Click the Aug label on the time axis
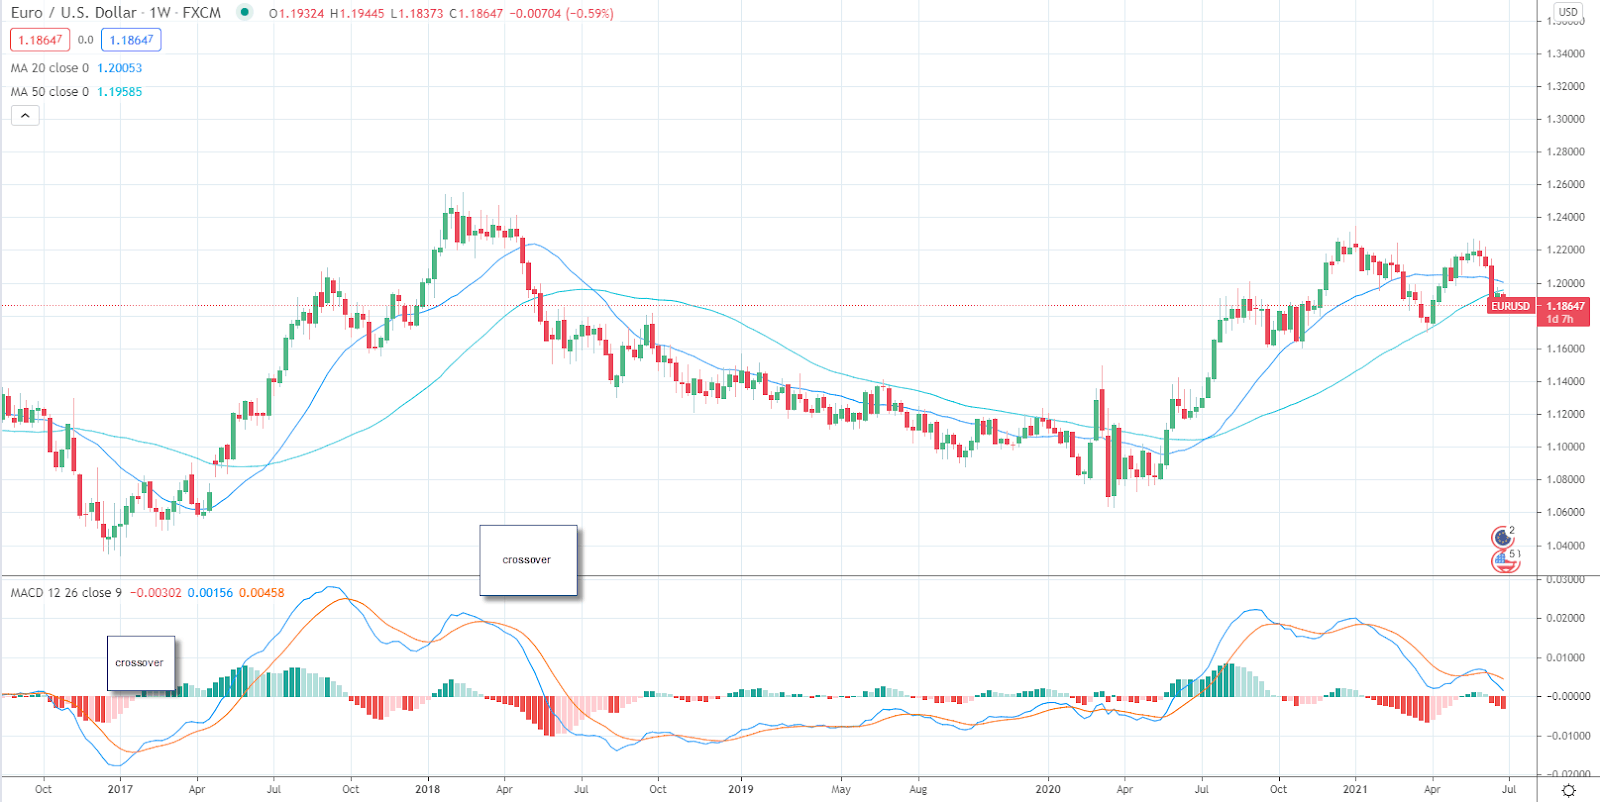Screen dimensions: 1600x802 tap(918, 789)
